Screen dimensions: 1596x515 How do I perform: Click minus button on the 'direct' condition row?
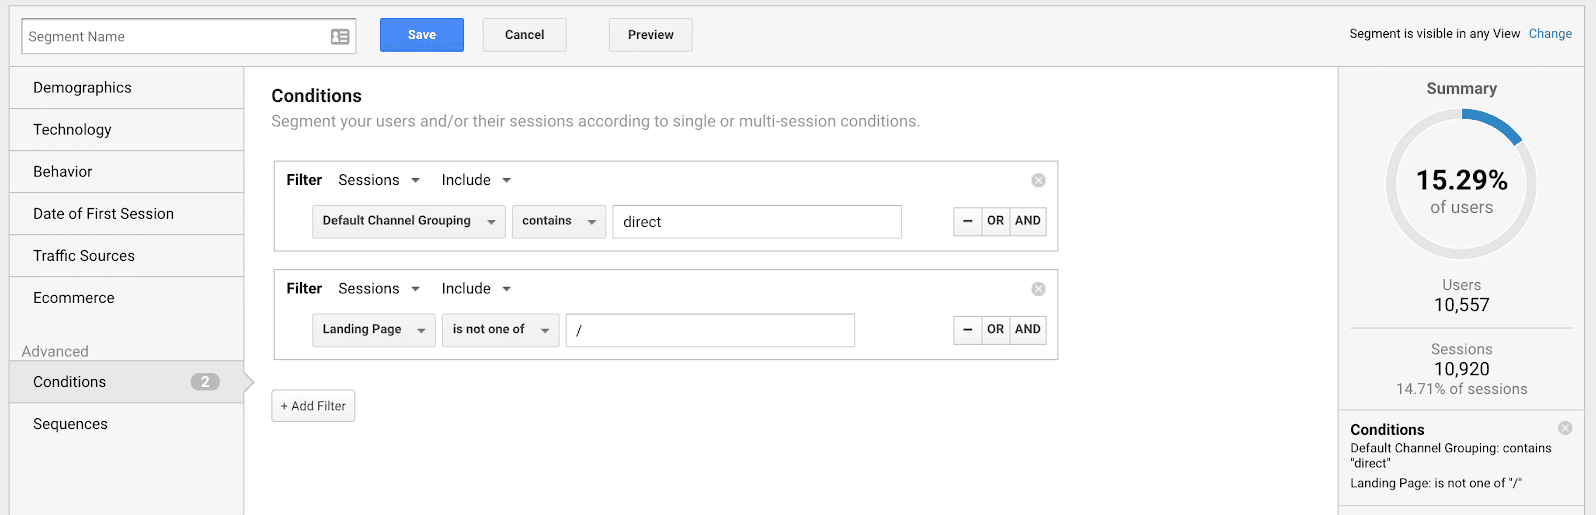coord(967,221)
